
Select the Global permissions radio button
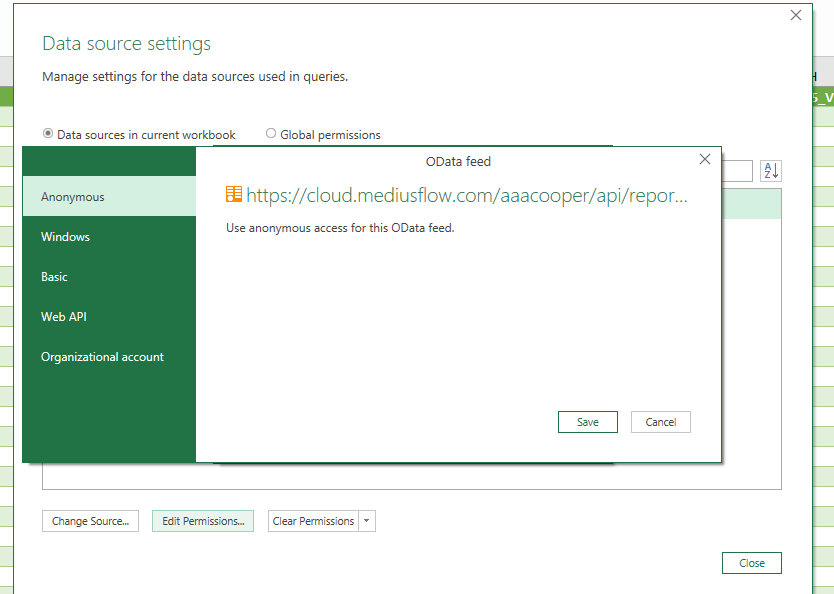(271, 133)
